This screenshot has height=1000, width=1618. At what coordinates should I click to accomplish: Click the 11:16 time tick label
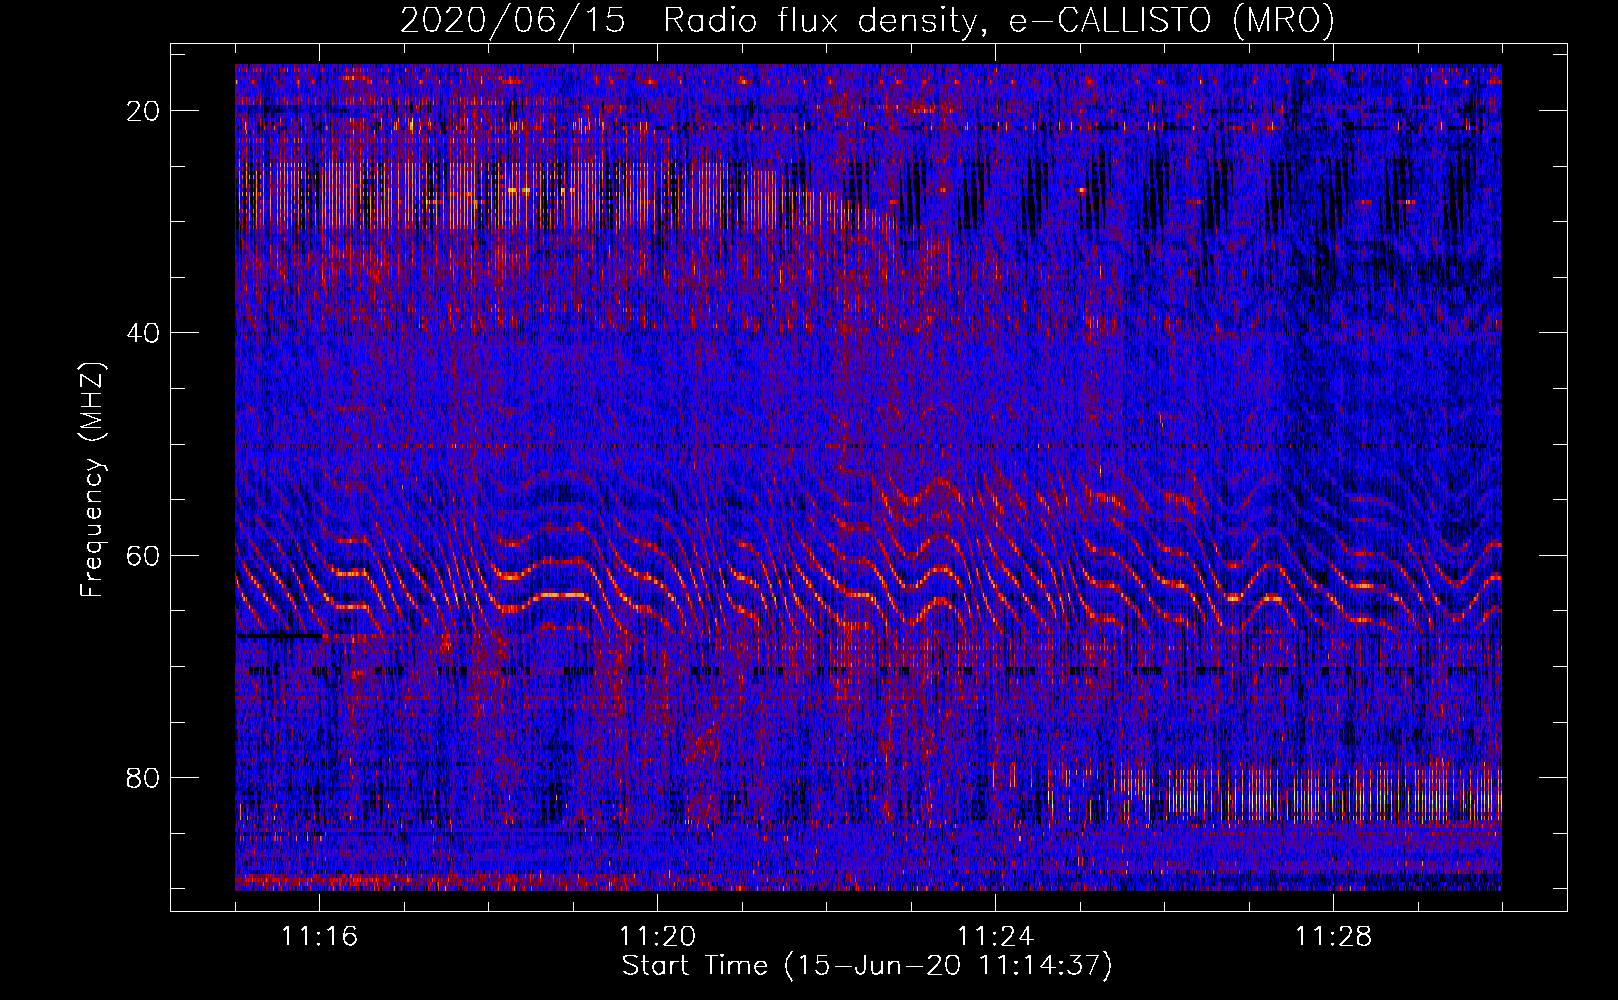pos(320,937)
